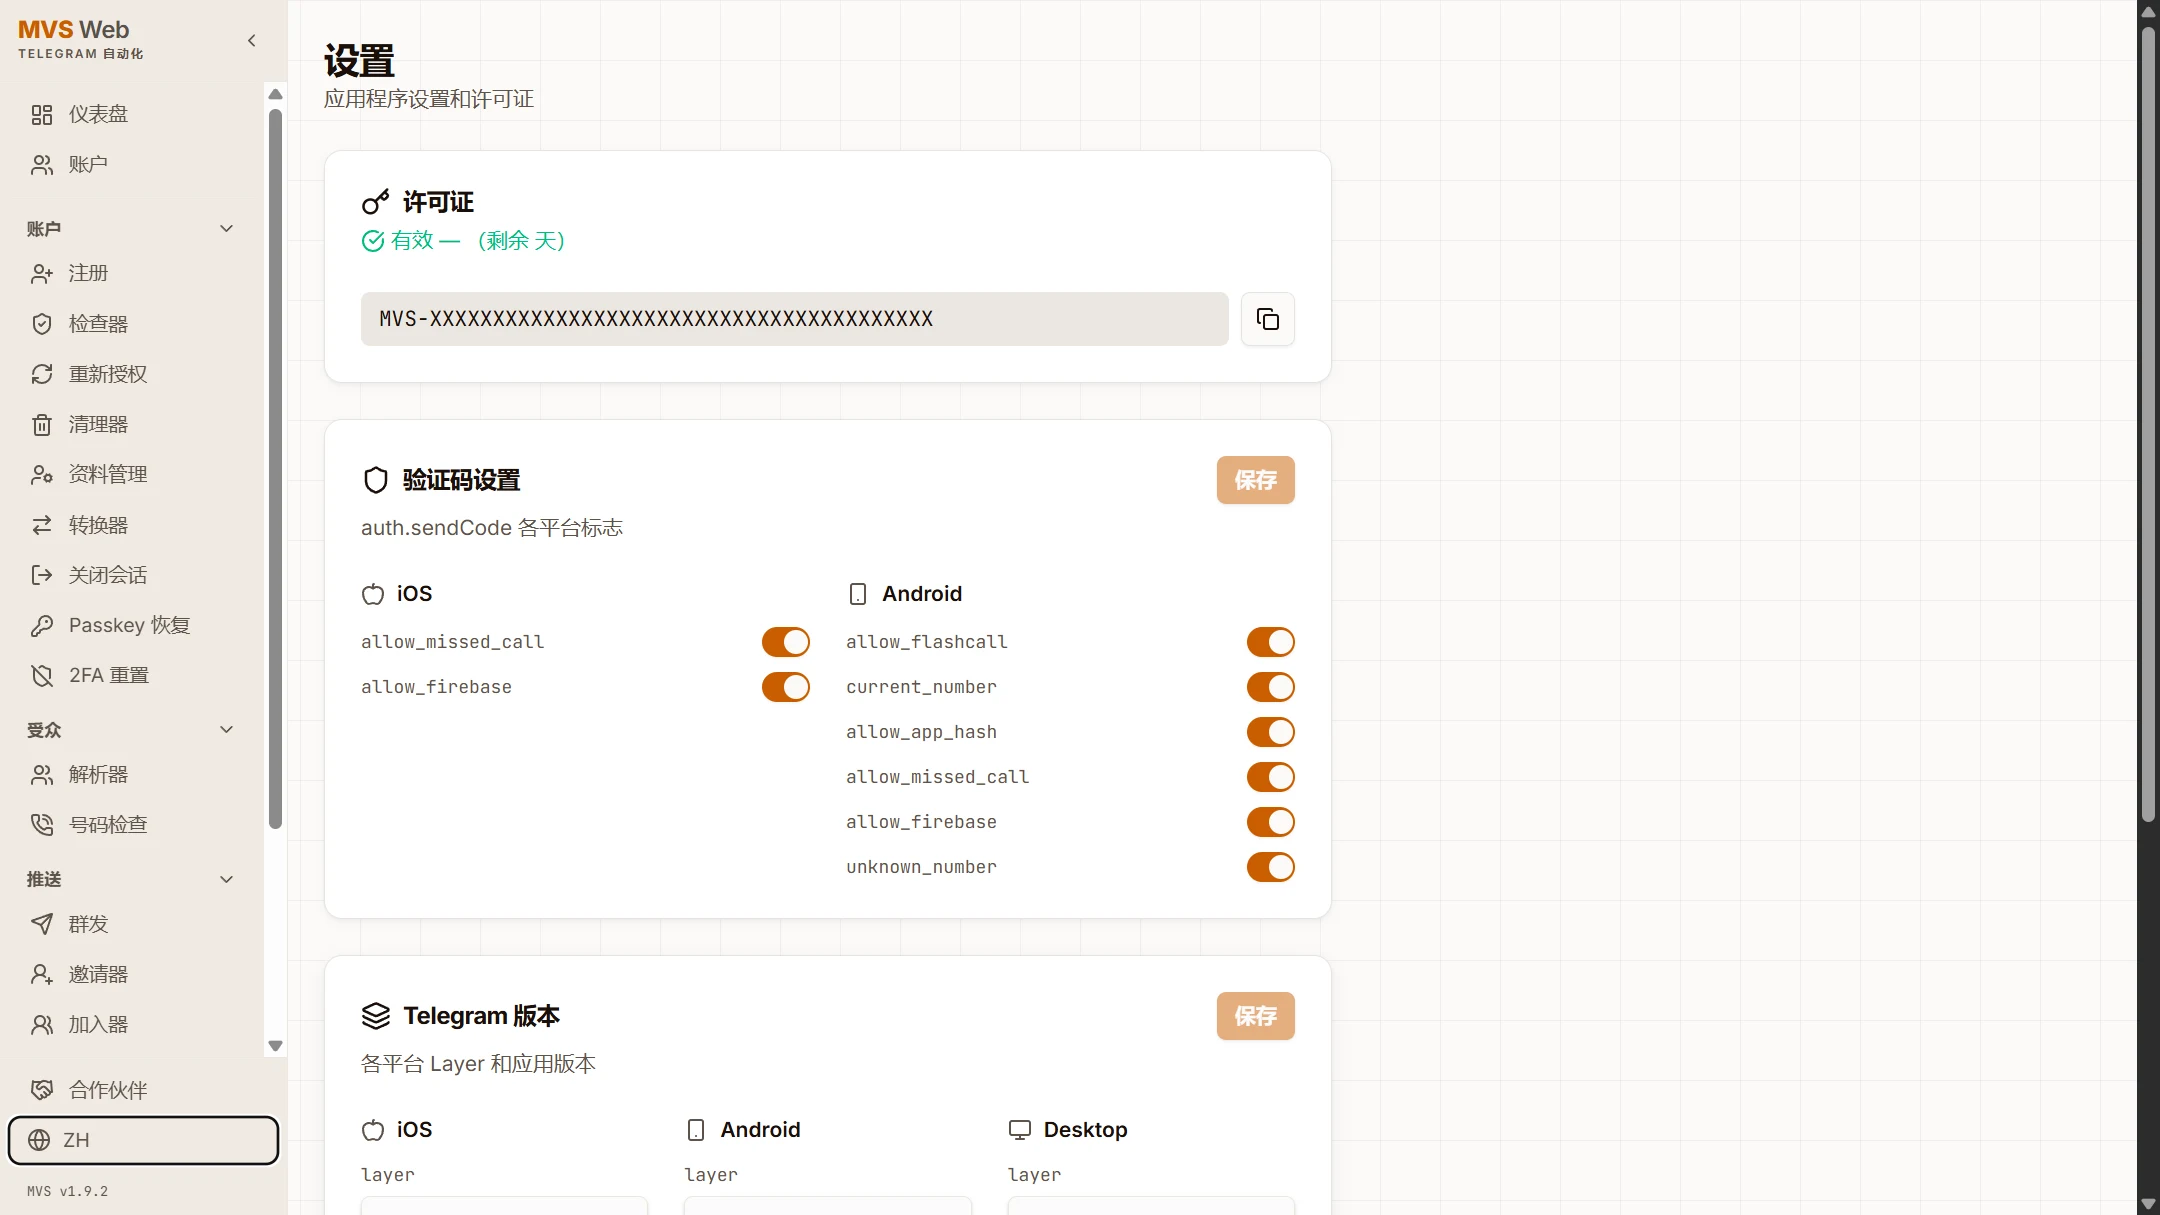The image size is (2160, 1215).
Task: Open the 号码检查 phone icon
Action: coord(42,825)
